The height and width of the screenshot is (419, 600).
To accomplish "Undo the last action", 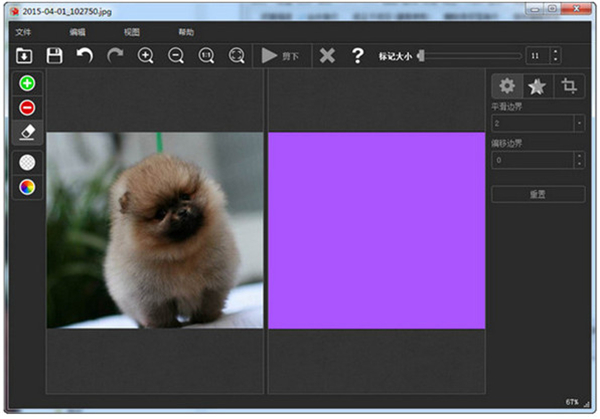I will 85,56.
